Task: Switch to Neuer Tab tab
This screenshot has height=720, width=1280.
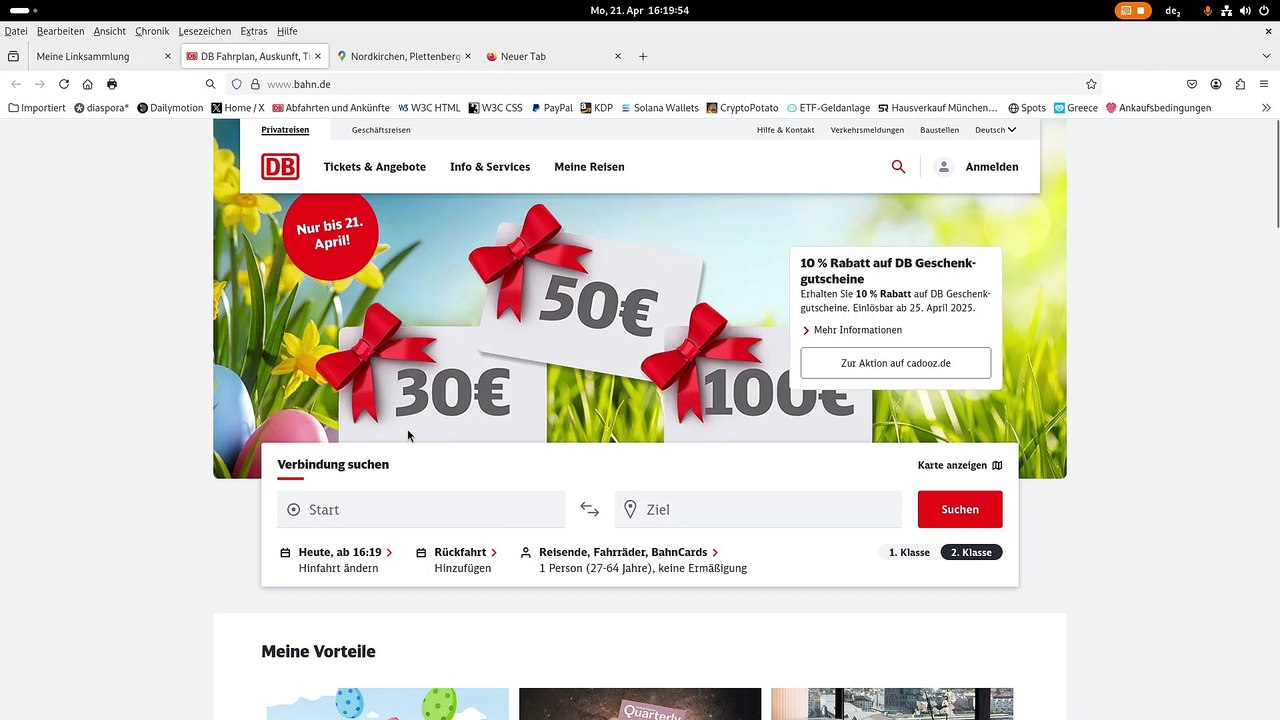Action: pyautogui.click(x=554, y=56)
